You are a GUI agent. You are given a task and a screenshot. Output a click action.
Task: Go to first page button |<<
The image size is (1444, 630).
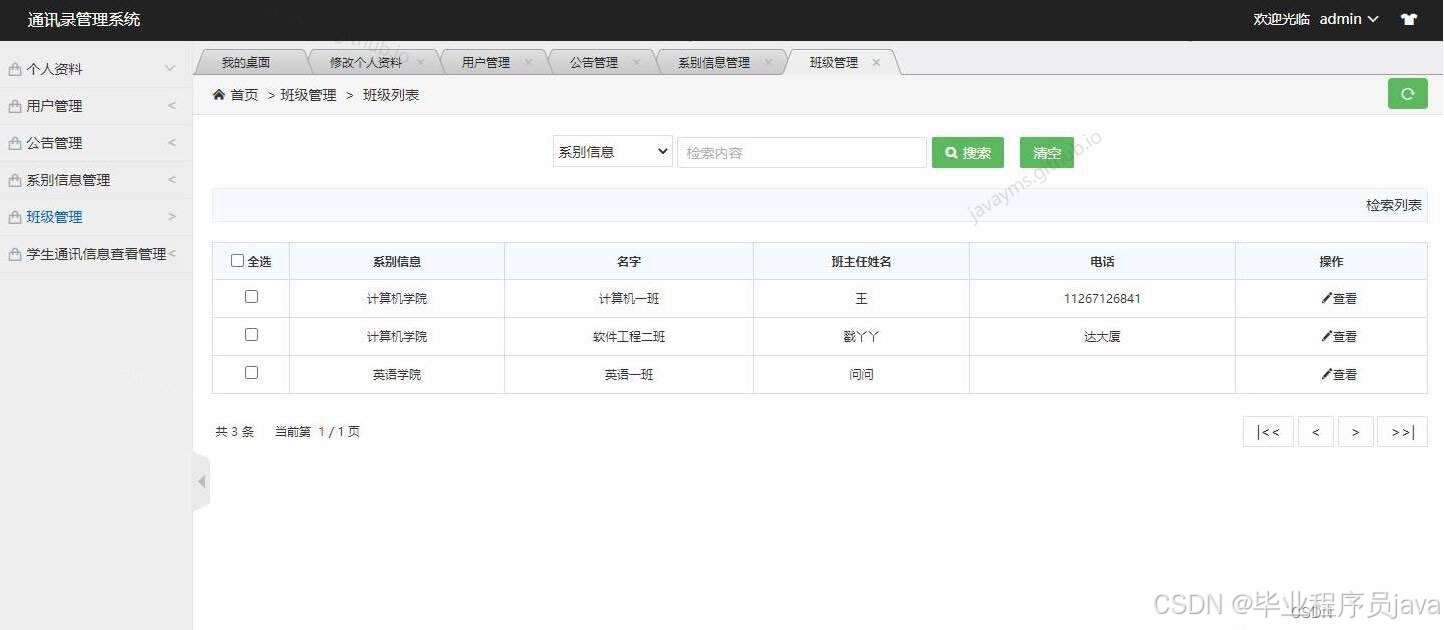(x=1268, y=432)
